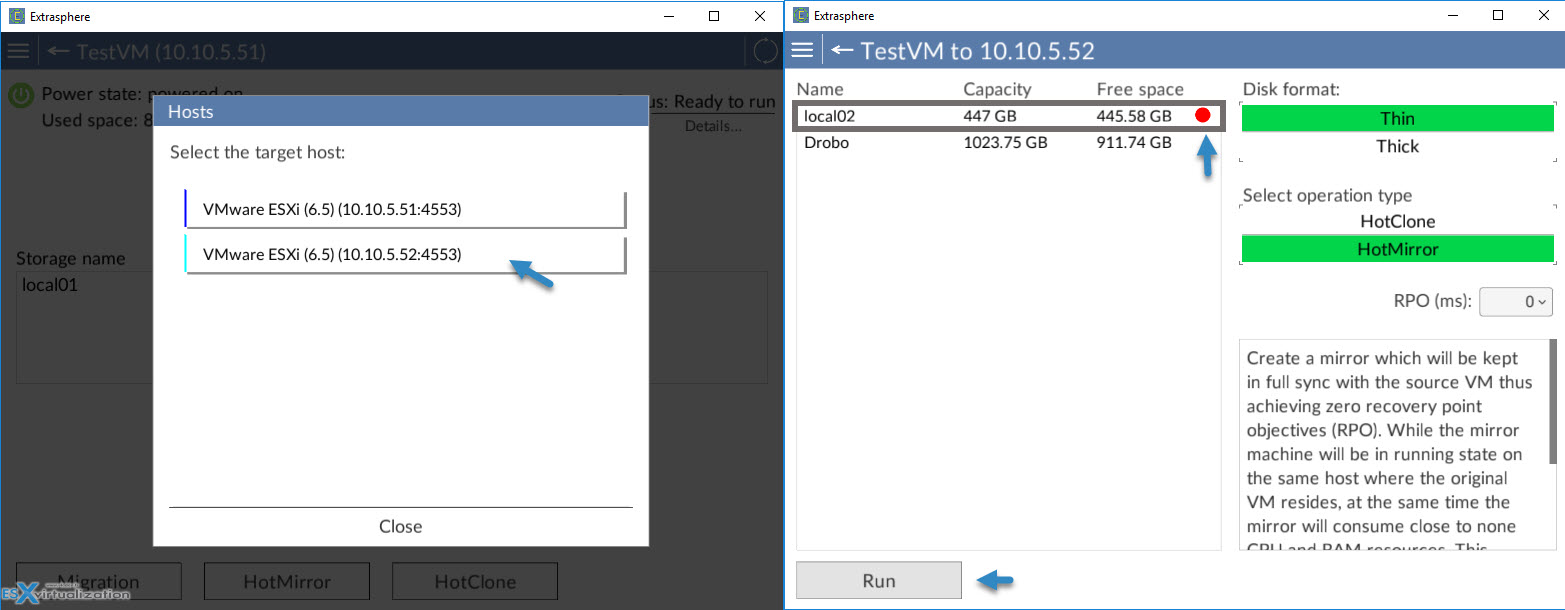Click the HotMirror button in left window

click(287, 581)
